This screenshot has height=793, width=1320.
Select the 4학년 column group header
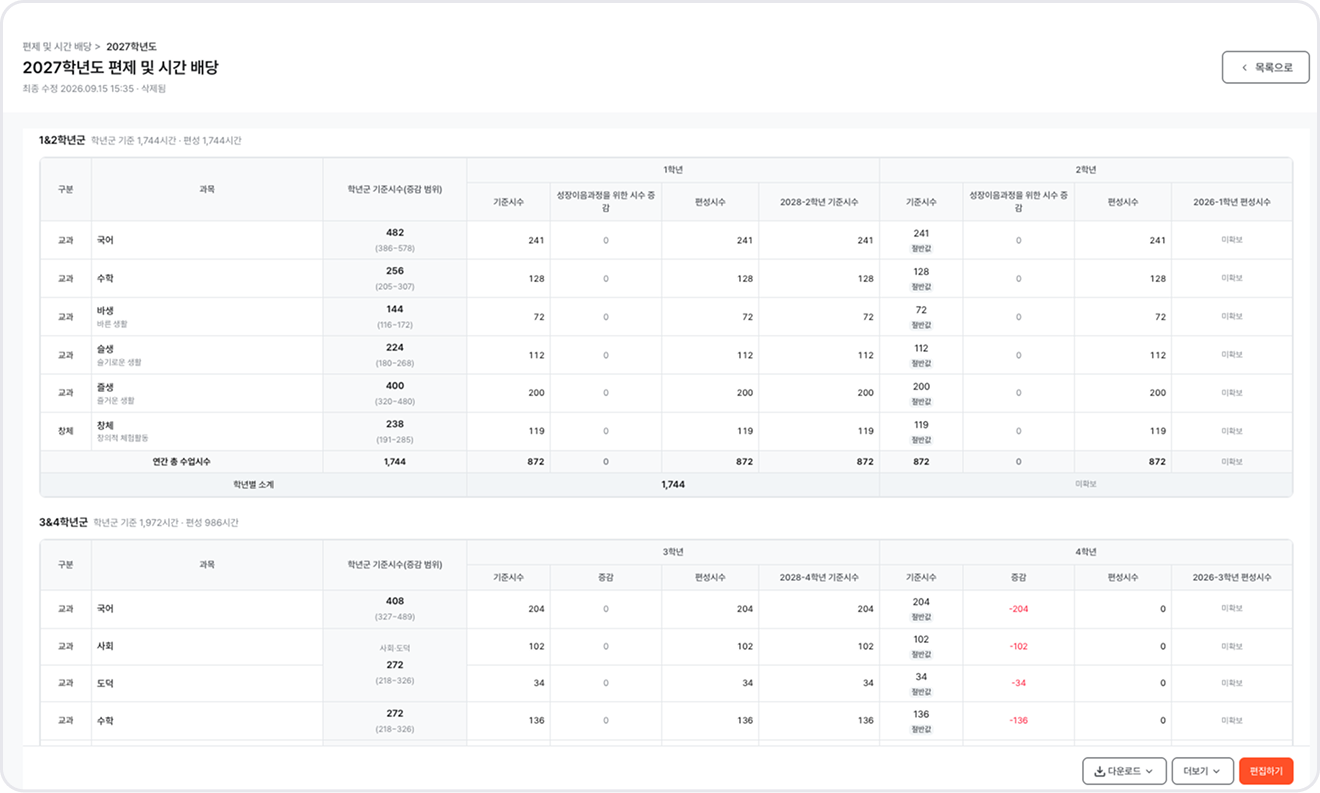1086,552
